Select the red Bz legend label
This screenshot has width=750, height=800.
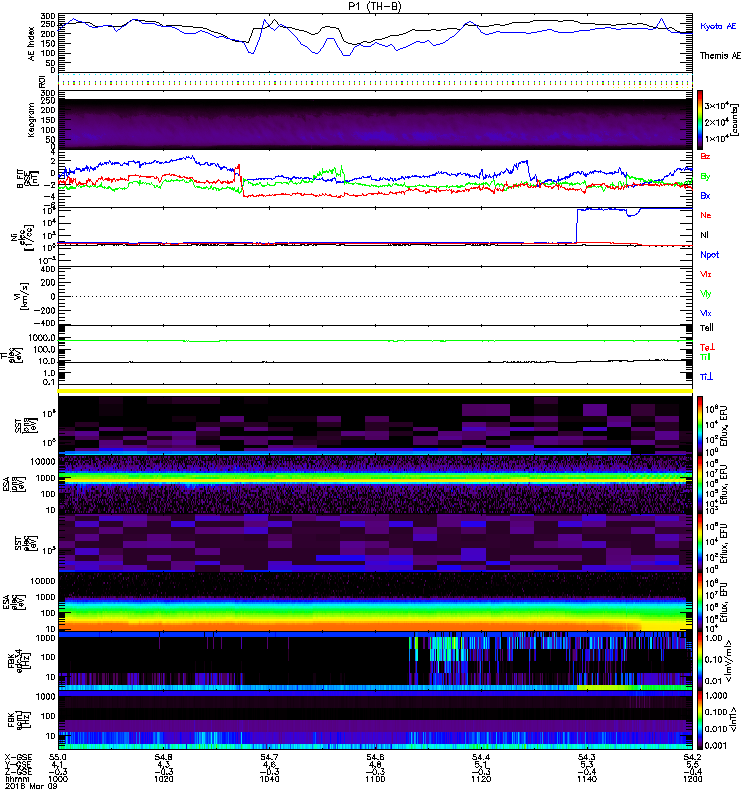[705, 156]
